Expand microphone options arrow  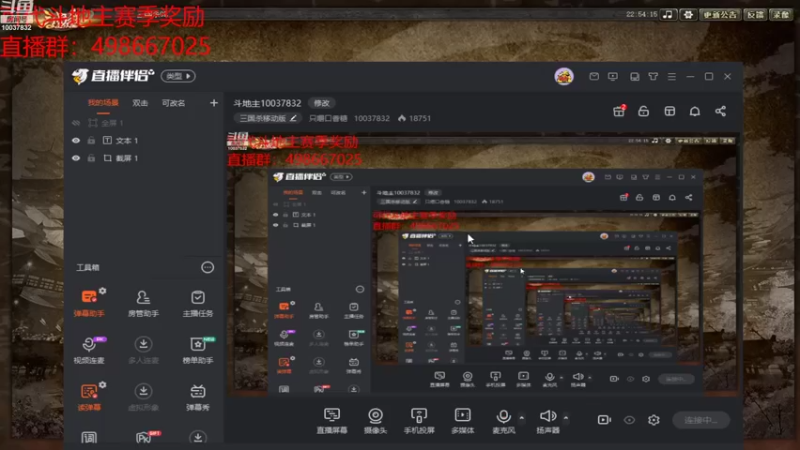tap(521, 417)
